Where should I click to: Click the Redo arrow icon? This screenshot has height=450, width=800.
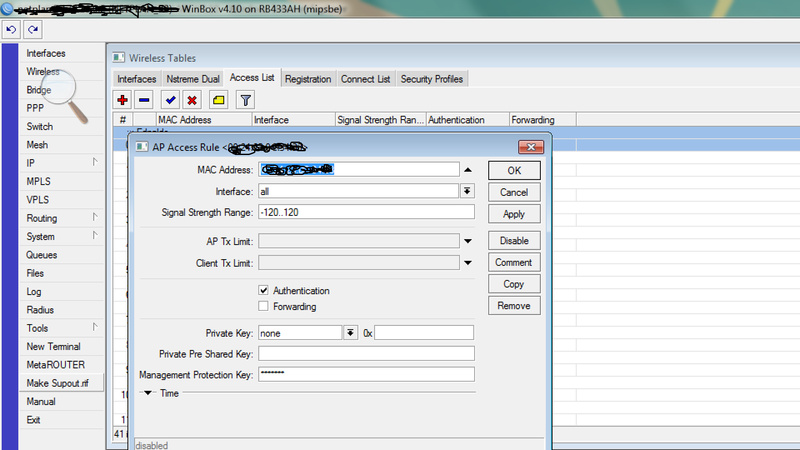point(33,30)
